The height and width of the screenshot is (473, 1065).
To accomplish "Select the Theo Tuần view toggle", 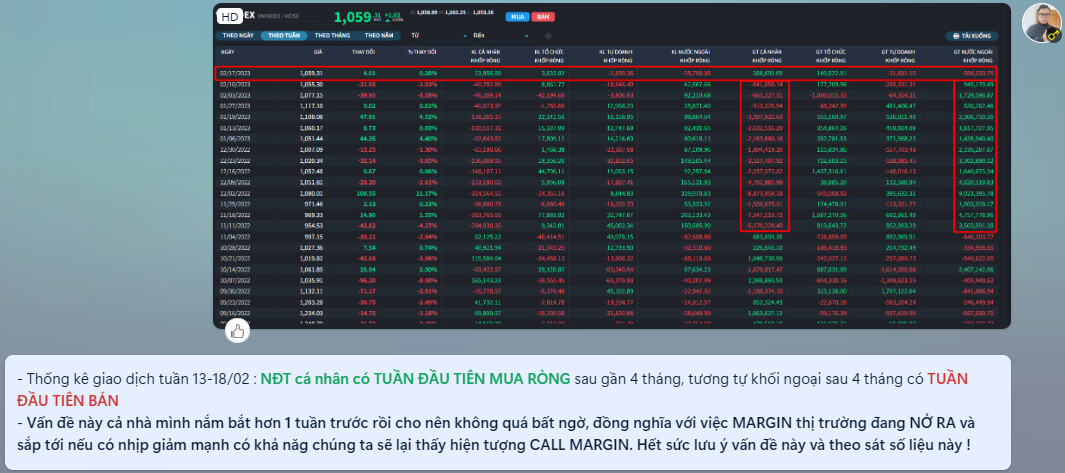I will [x=284, y=35].
